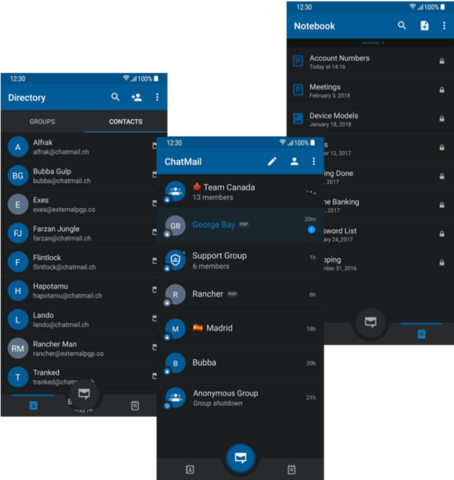Tap the blue chat button at bottom center
The width and height of the screenshot is (454, 480).
pyautogui.click(x=240, y=458)
